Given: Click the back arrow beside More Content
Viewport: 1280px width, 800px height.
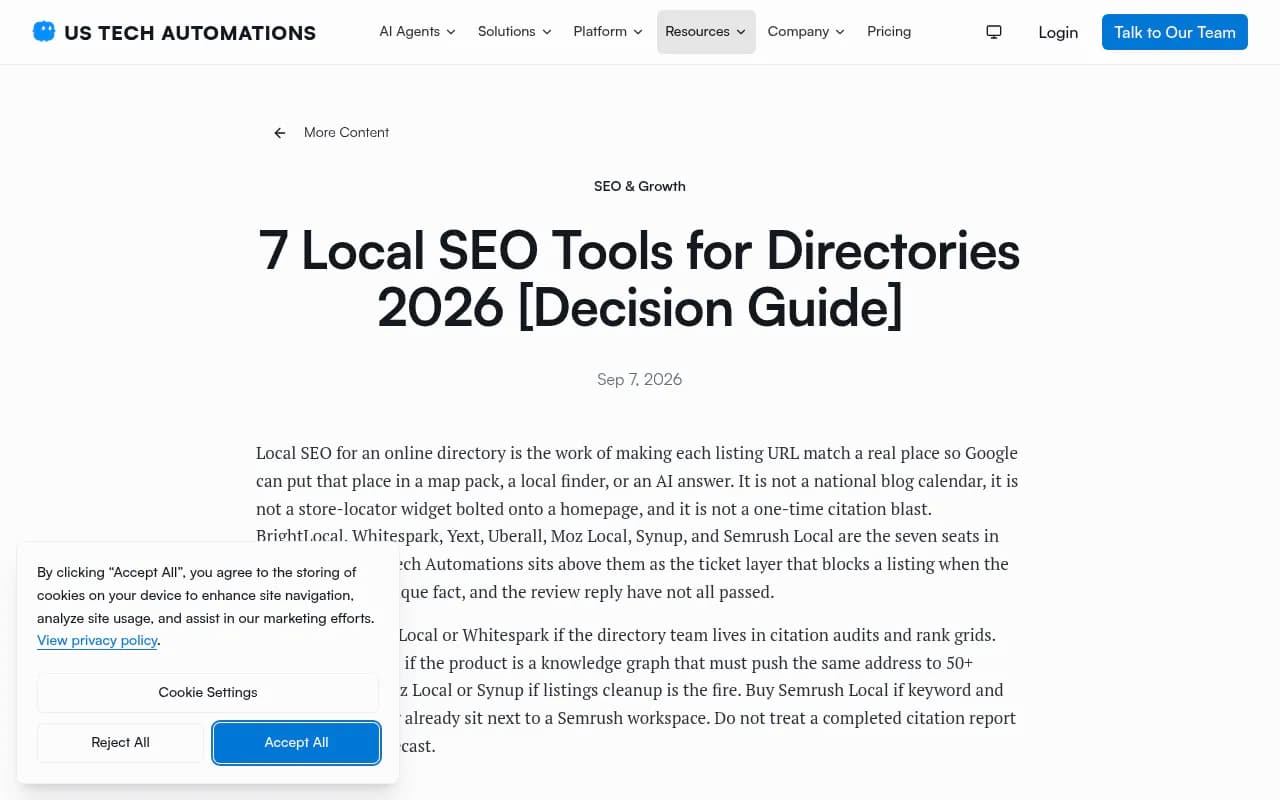Looking at the screenshot, I should [280, 133].
